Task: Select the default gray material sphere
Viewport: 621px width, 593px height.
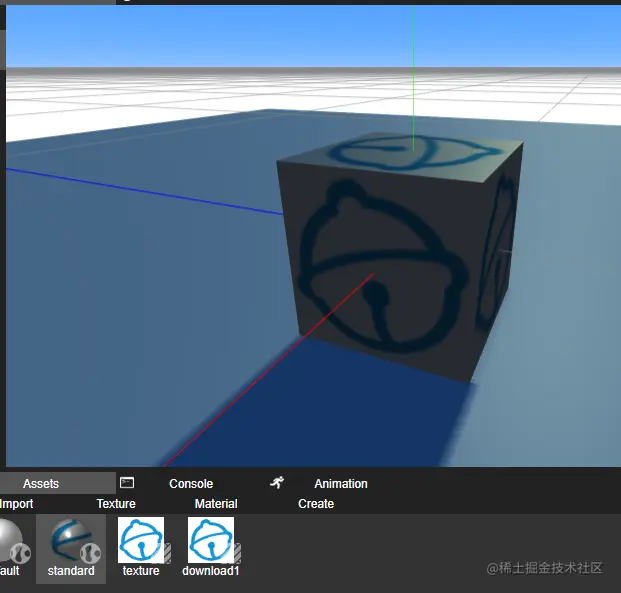Action: (10, 540)
